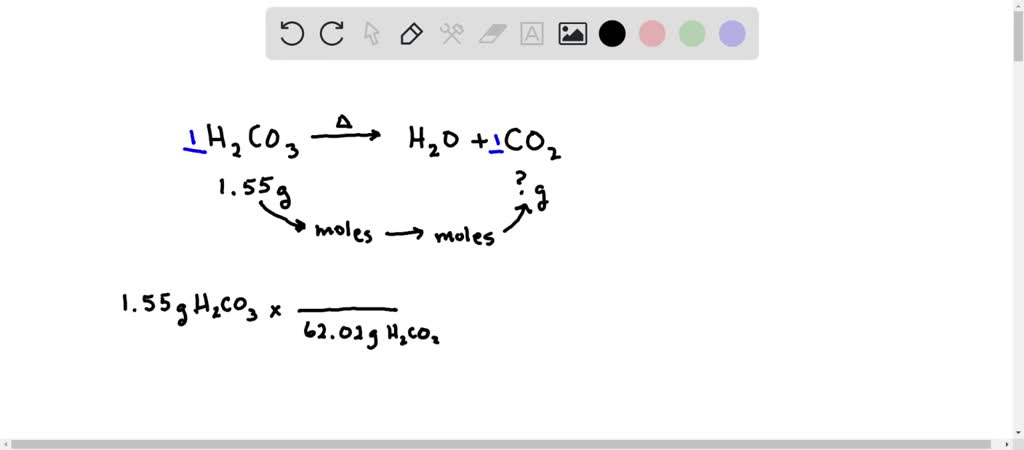Click the second 'moles' word
1024x450 pixels.
coord(464,235)
